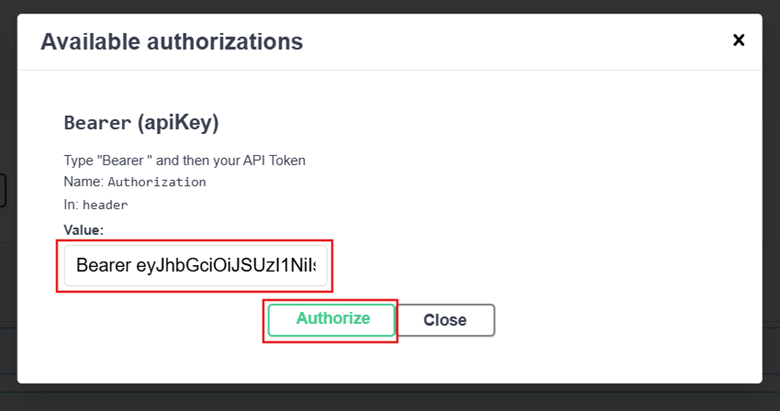Click the word "Bearer" inside the Value input
The width and height of the screenshot is (780, 411).
coord(103,267)
